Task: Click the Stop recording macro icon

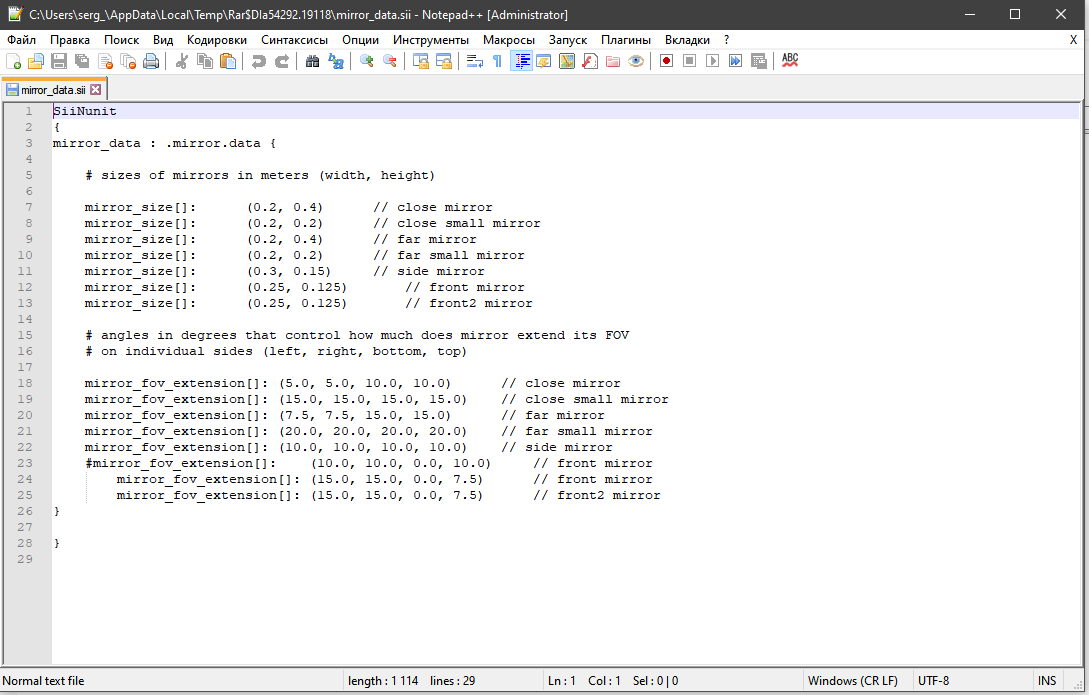Action: click(690, 61)
